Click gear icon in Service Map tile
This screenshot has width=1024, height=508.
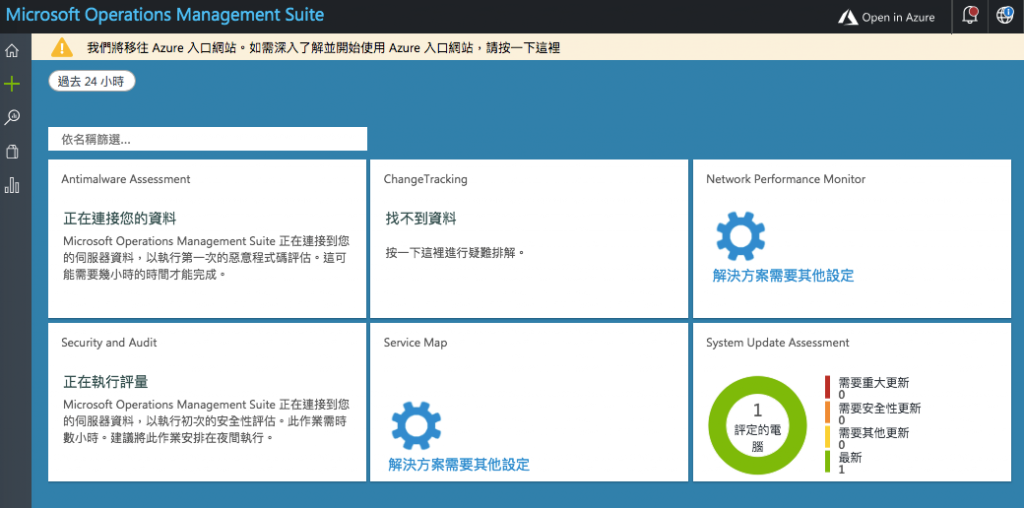[416, 426]
